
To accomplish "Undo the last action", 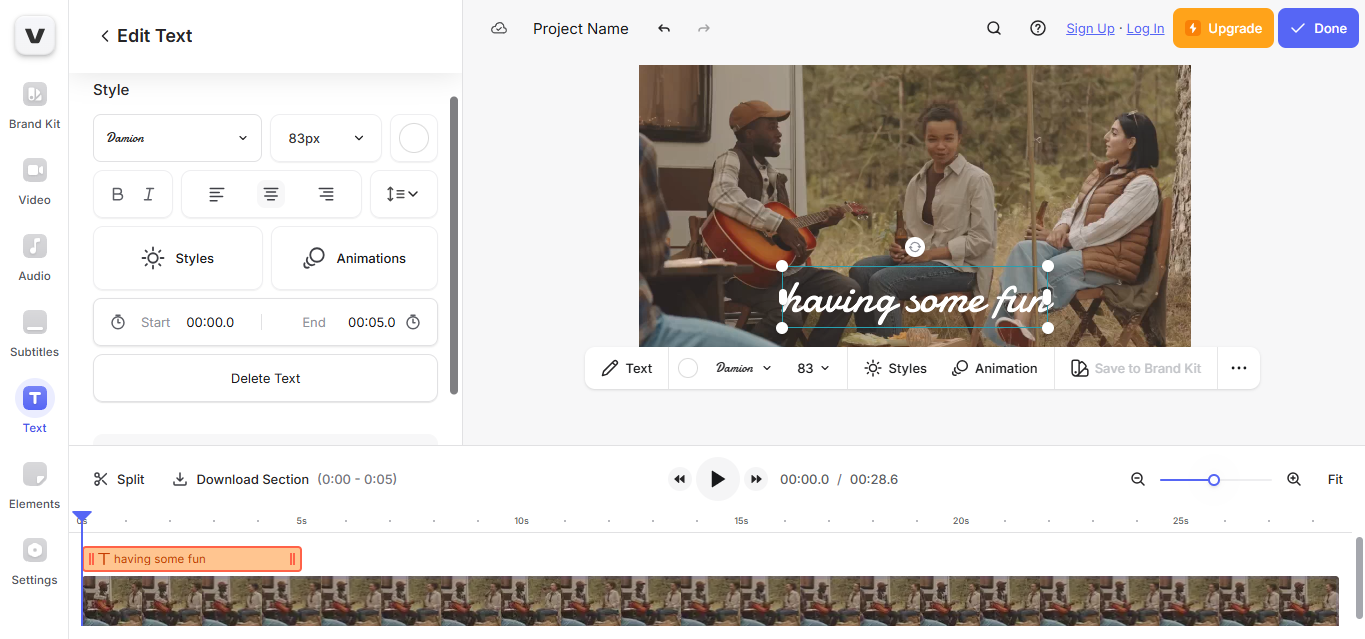I will point(664,29).
